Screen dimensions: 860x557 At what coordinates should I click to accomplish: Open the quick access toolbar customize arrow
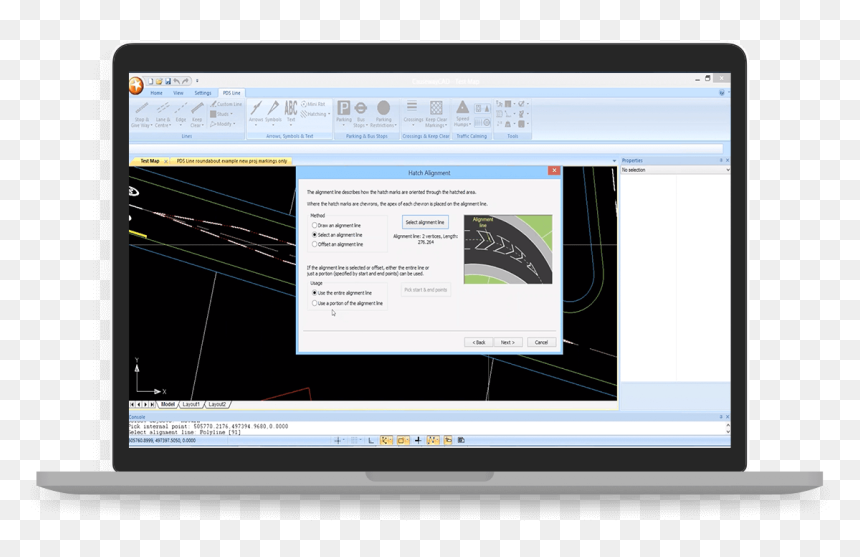[197, 81]
